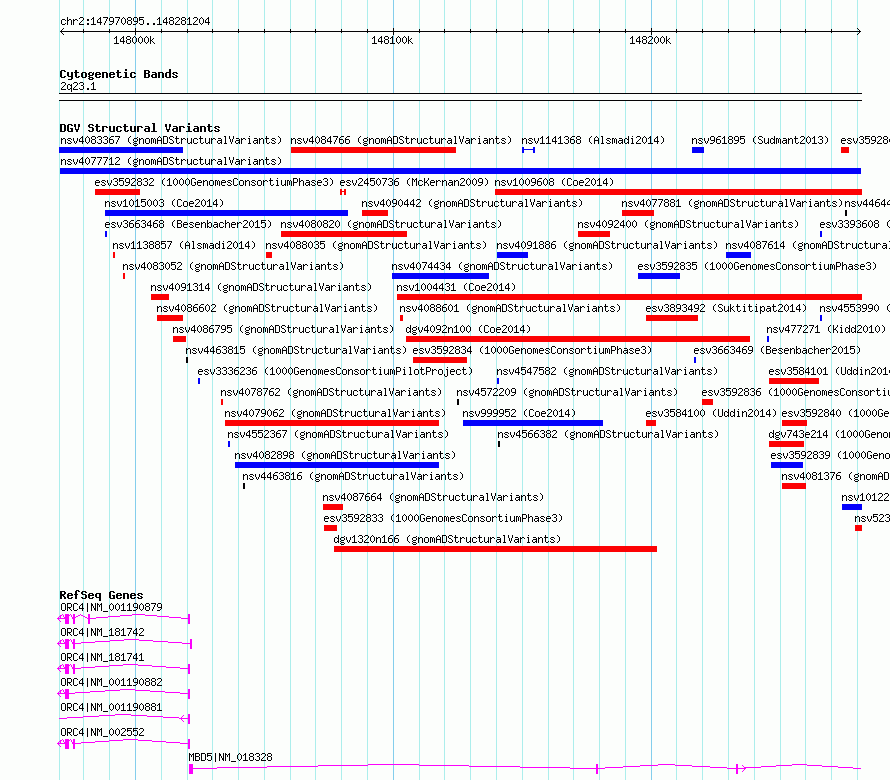The height and width of the screenshot is (780, 890).
Task: Select nsv4547582 variant label
Action: [607, 371]
